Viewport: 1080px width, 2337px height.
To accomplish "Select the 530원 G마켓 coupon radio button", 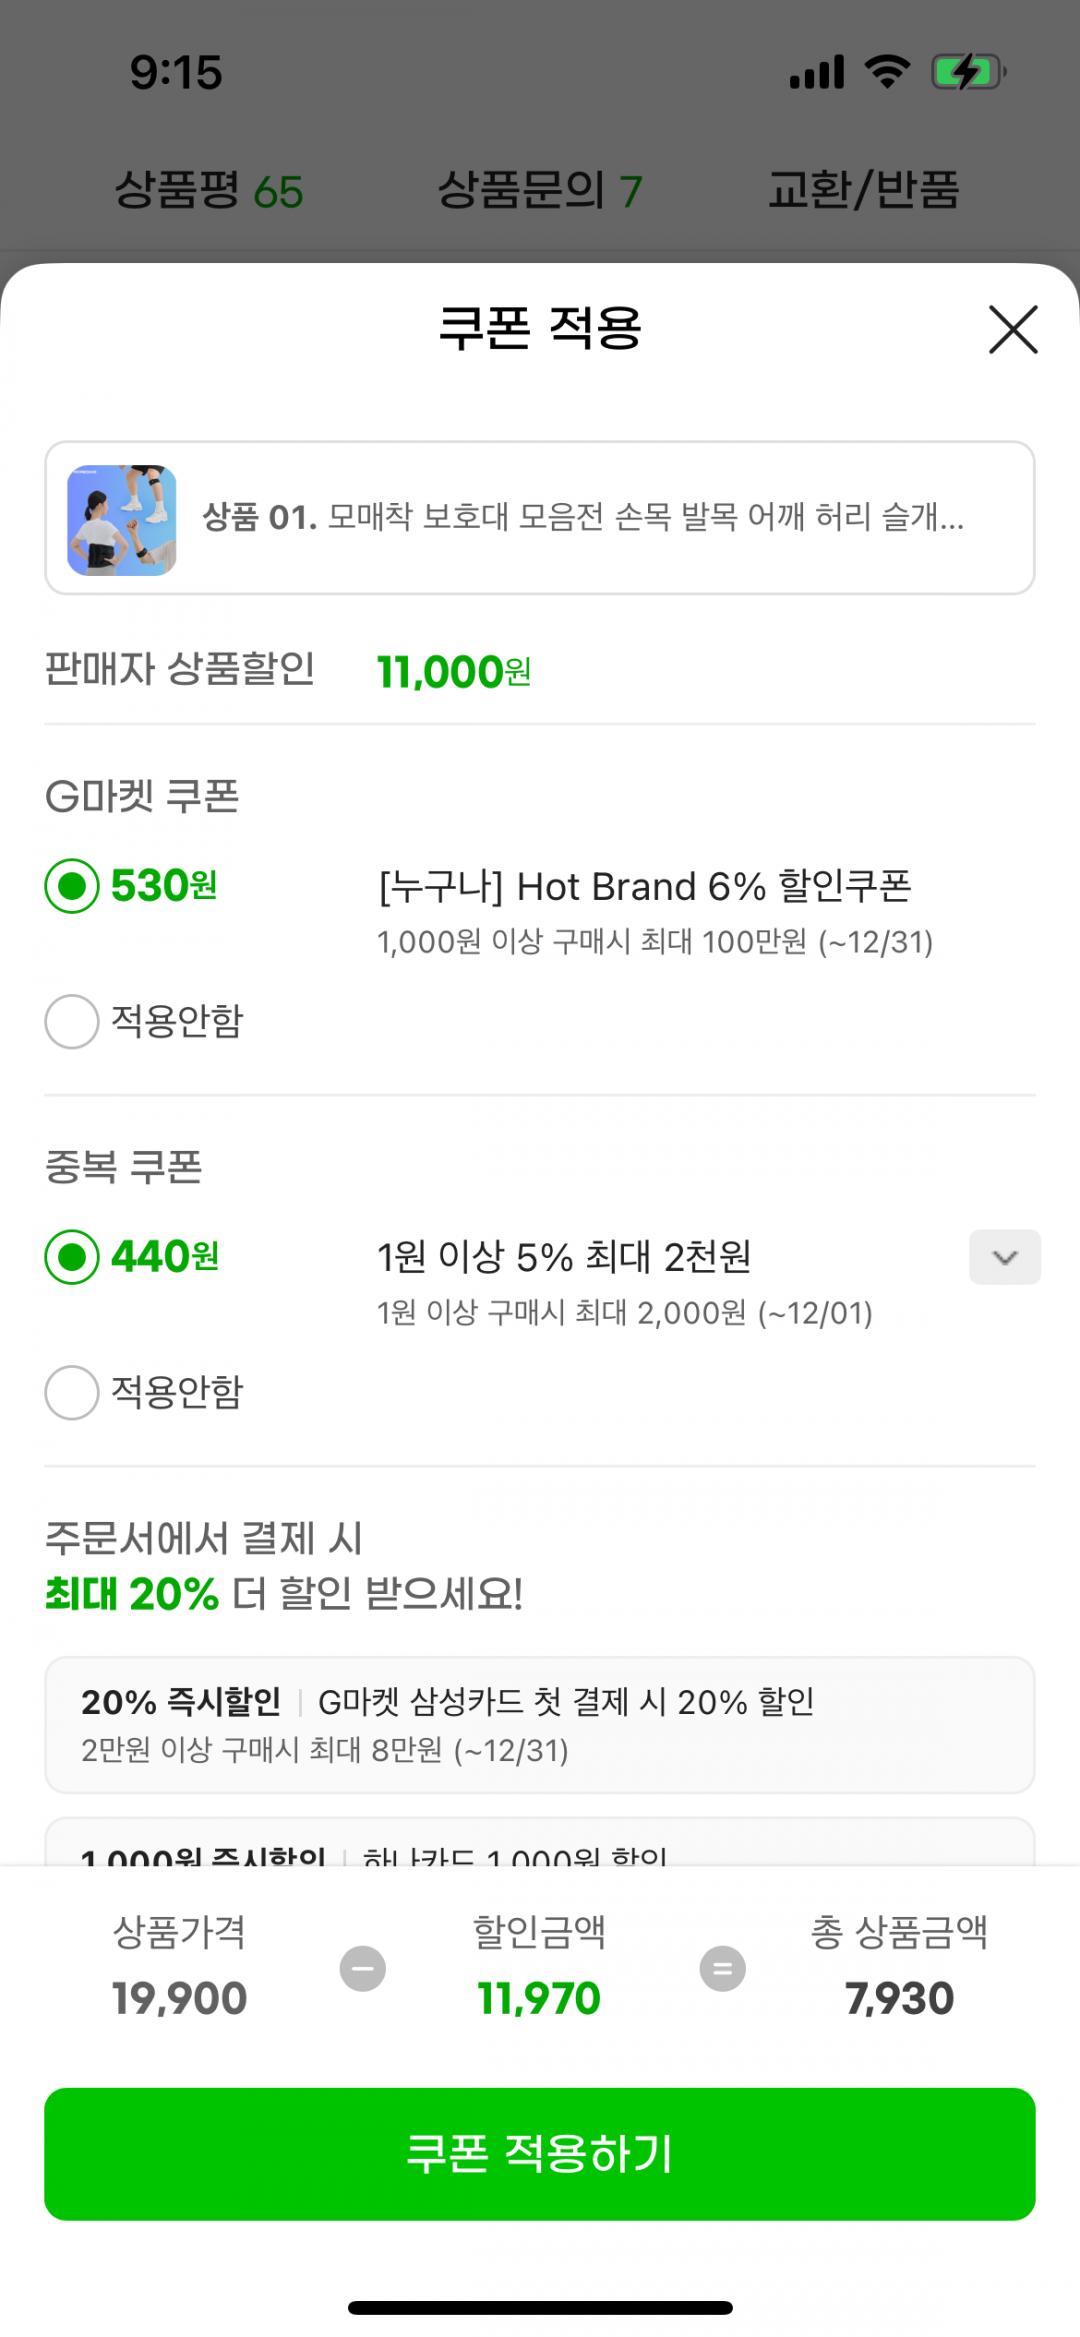I will 72,886.
